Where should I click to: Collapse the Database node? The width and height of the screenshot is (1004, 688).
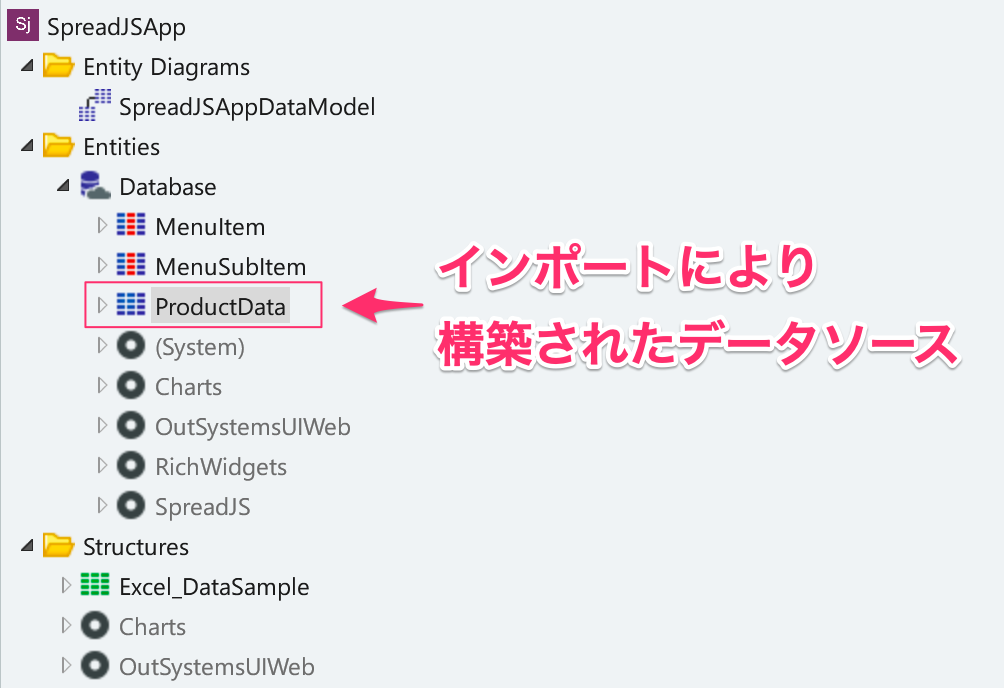point(63,186)
